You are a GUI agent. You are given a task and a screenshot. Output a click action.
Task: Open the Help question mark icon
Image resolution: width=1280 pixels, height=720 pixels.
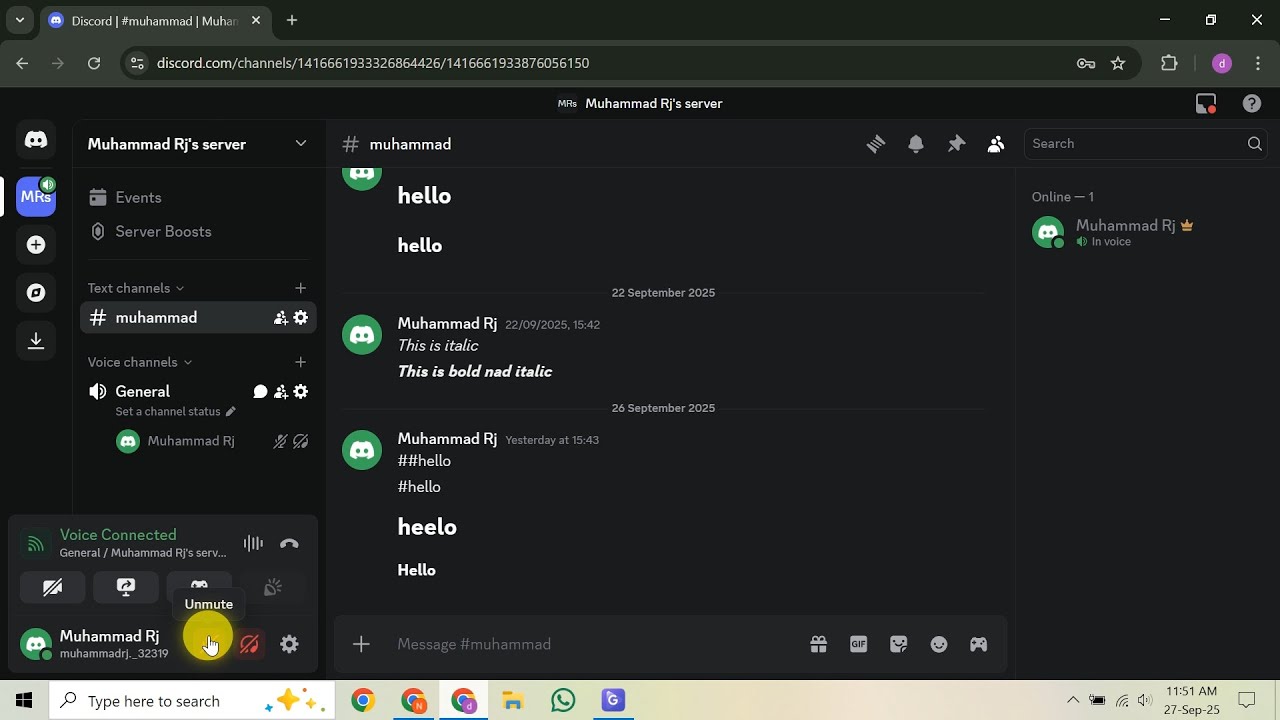pos(1252,103)
